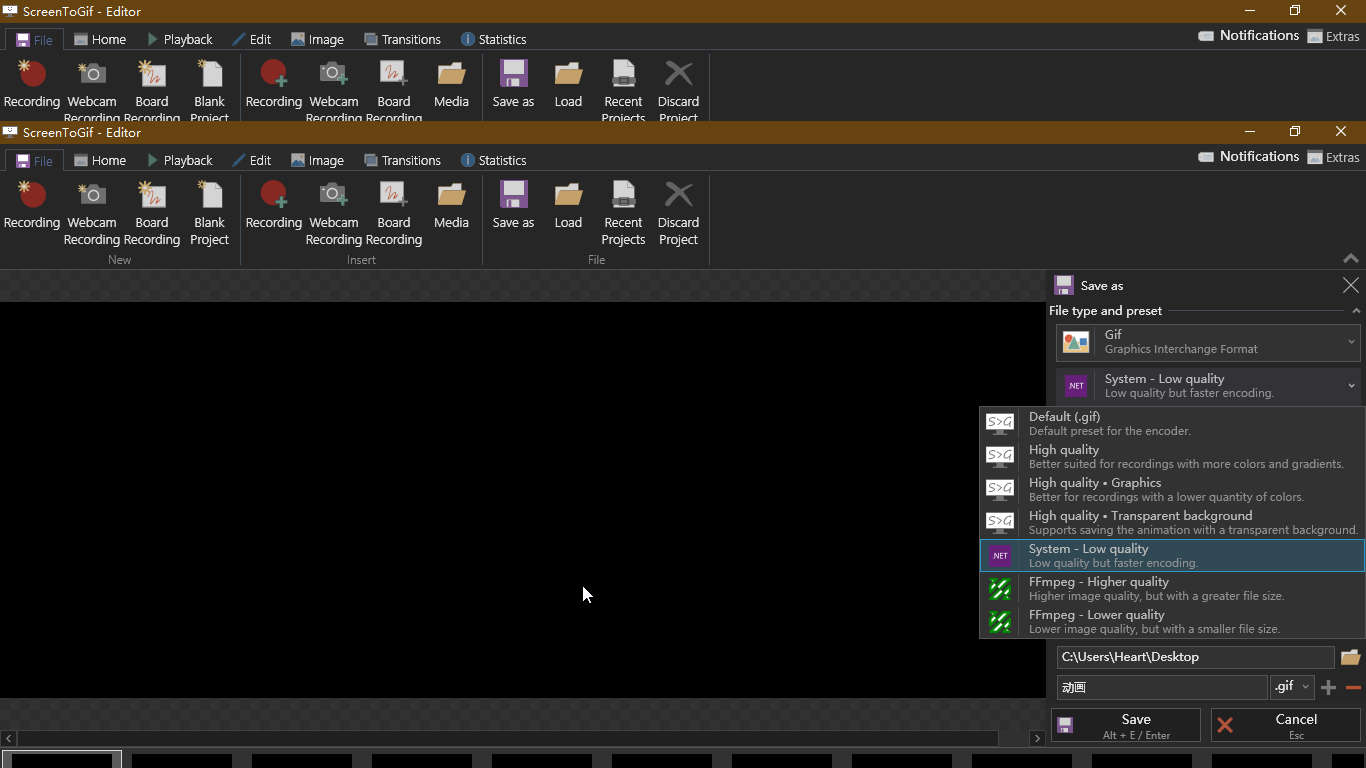Screen dimensions: 1366x768
Task: Switch to Playback tab in the front window
Action: [180, 160]
